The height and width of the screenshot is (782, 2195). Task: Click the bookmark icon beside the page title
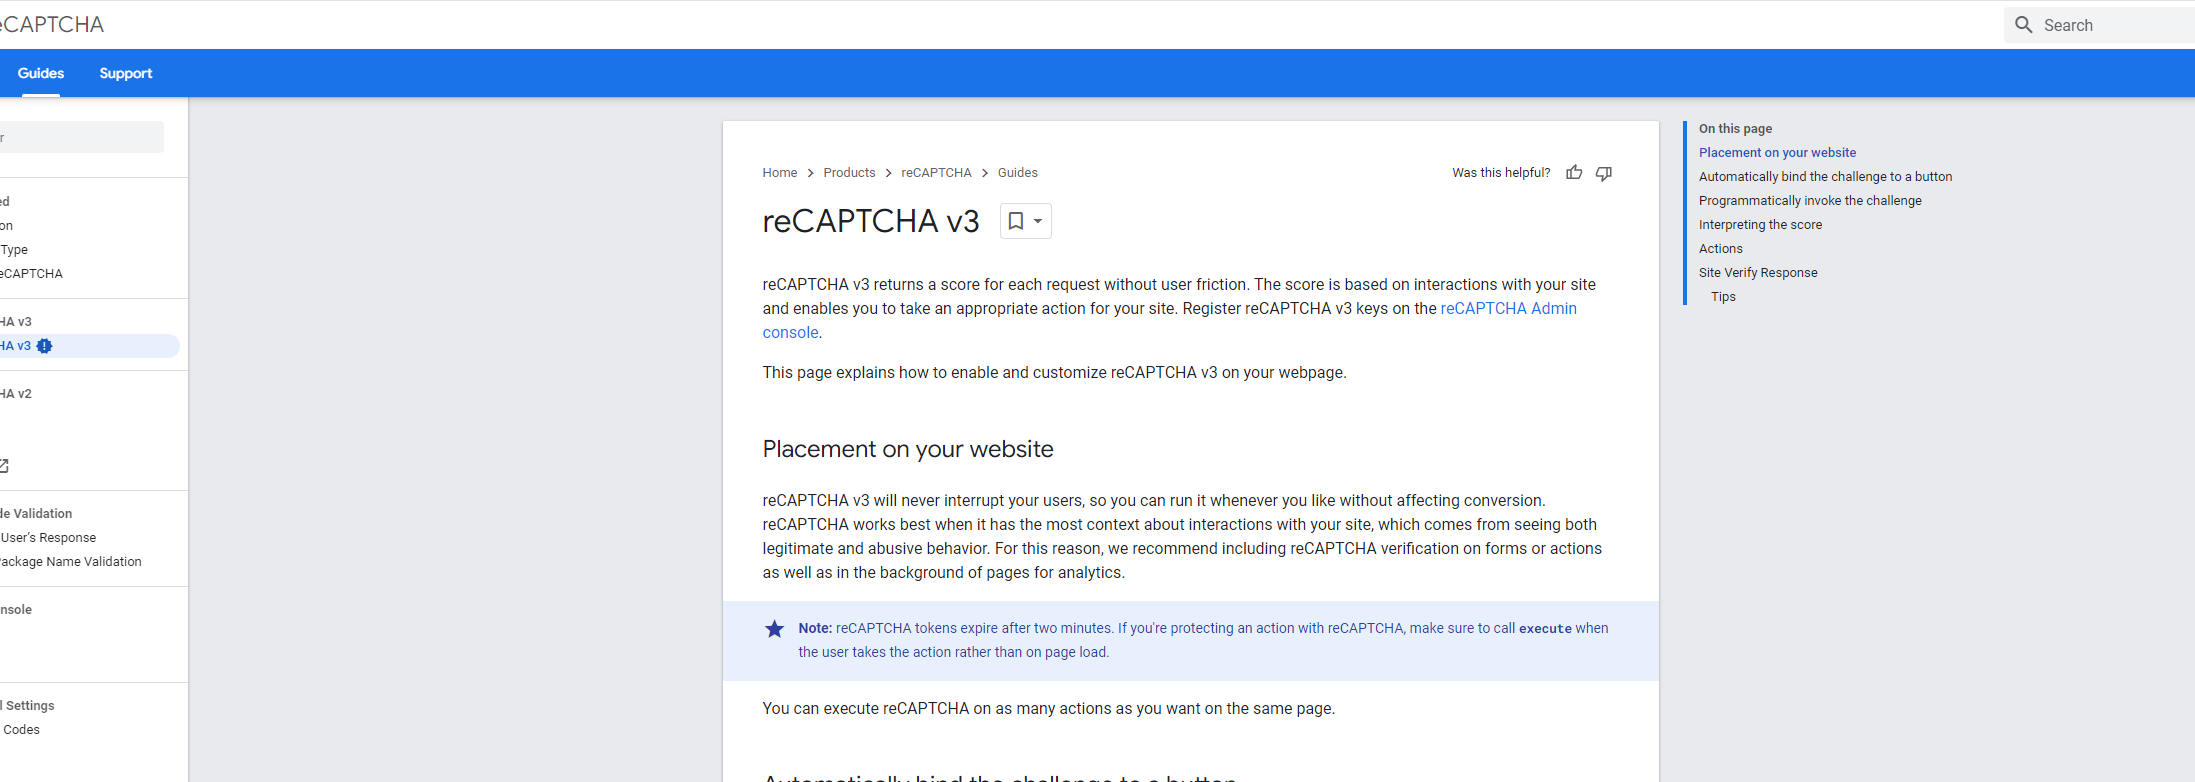(1015, 221)
